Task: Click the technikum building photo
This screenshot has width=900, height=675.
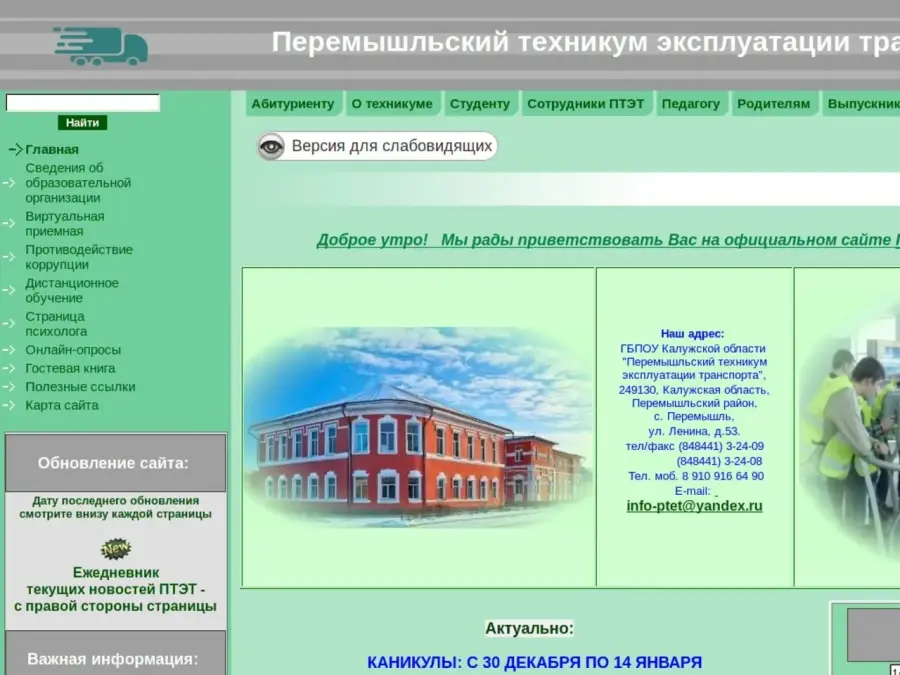Action: click(x=418, y=427)
